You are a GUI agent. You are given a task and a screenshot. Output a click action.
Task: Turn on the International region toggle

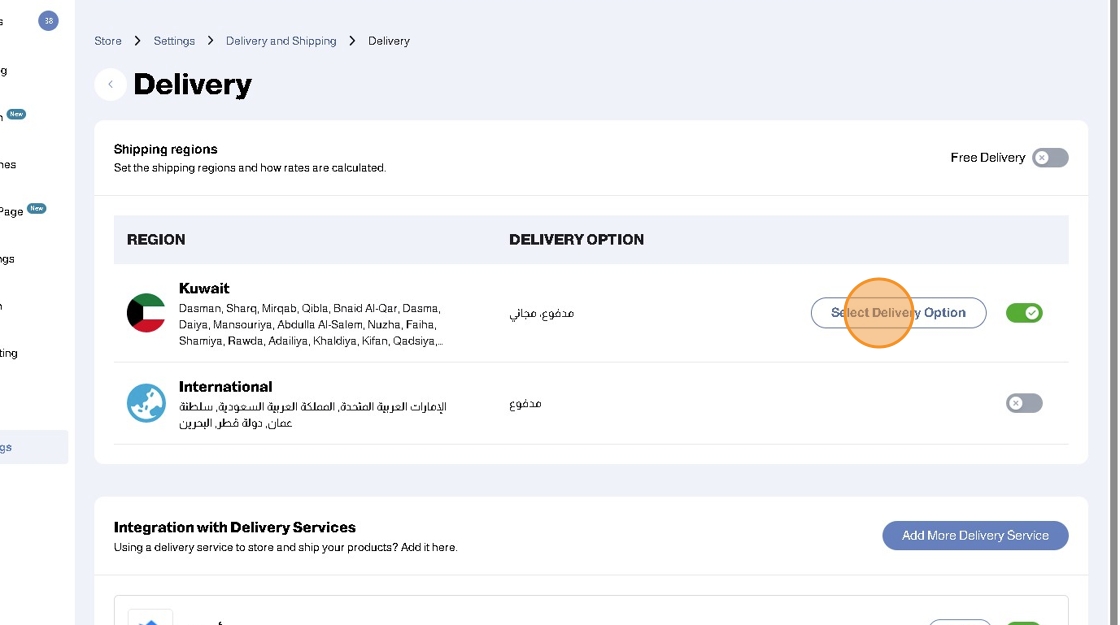click(1024, 403)
